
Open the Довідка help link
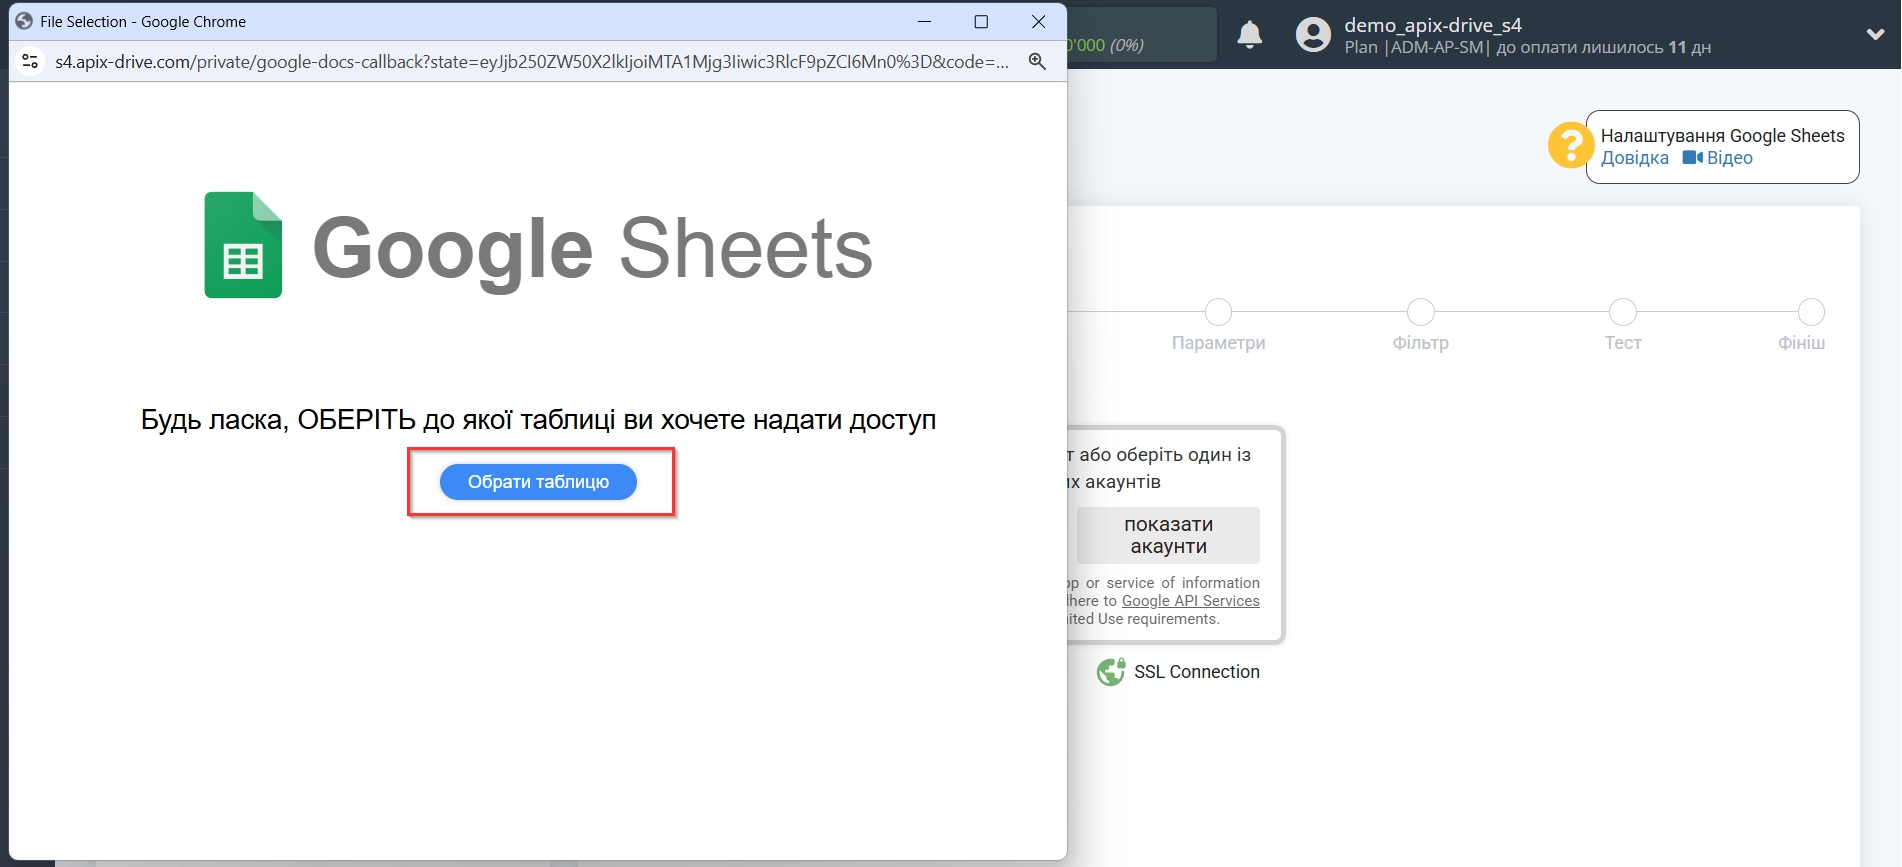pyautogui.click(x=1635, y=158)
